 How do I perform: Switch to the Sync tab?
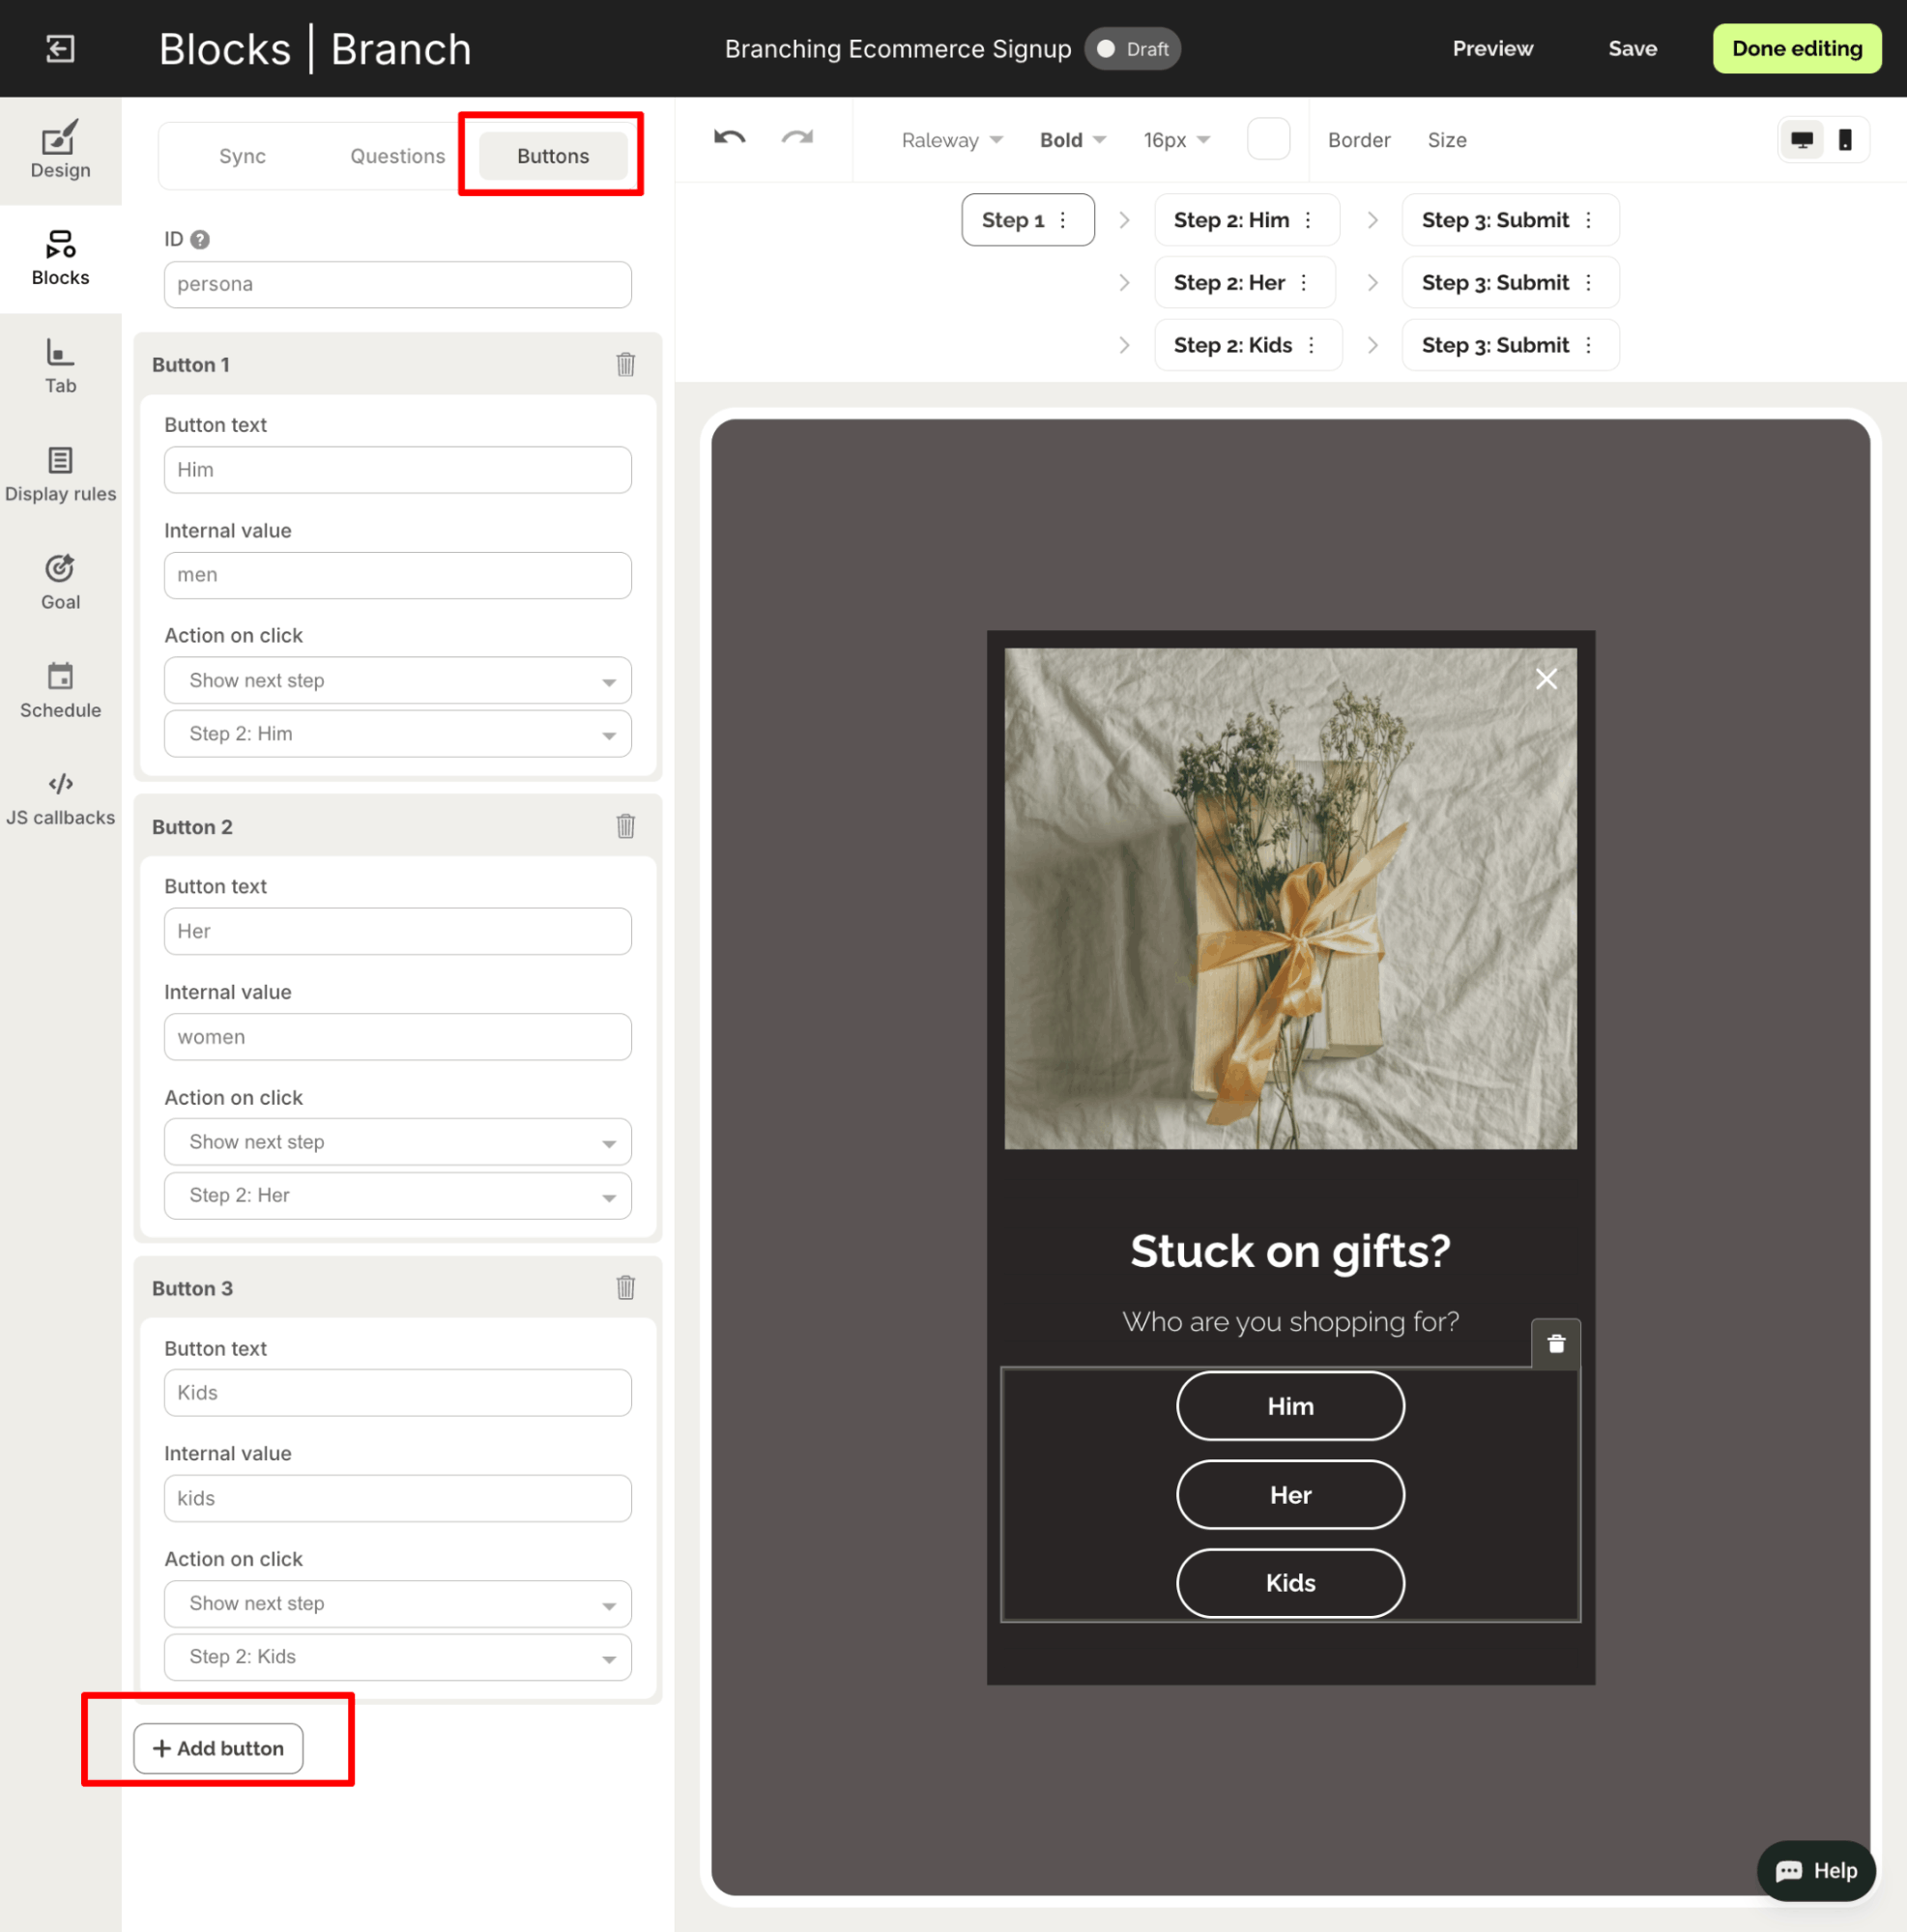click(242, 156)
